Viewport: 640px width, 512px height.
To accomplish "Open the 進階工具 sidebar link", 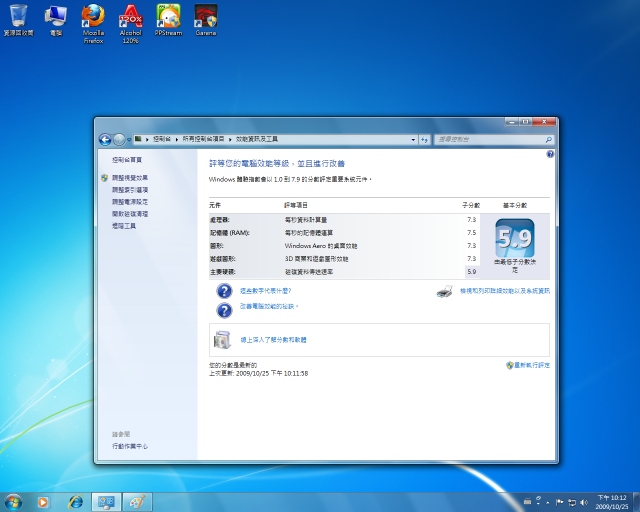I will (x=124, y=226).
